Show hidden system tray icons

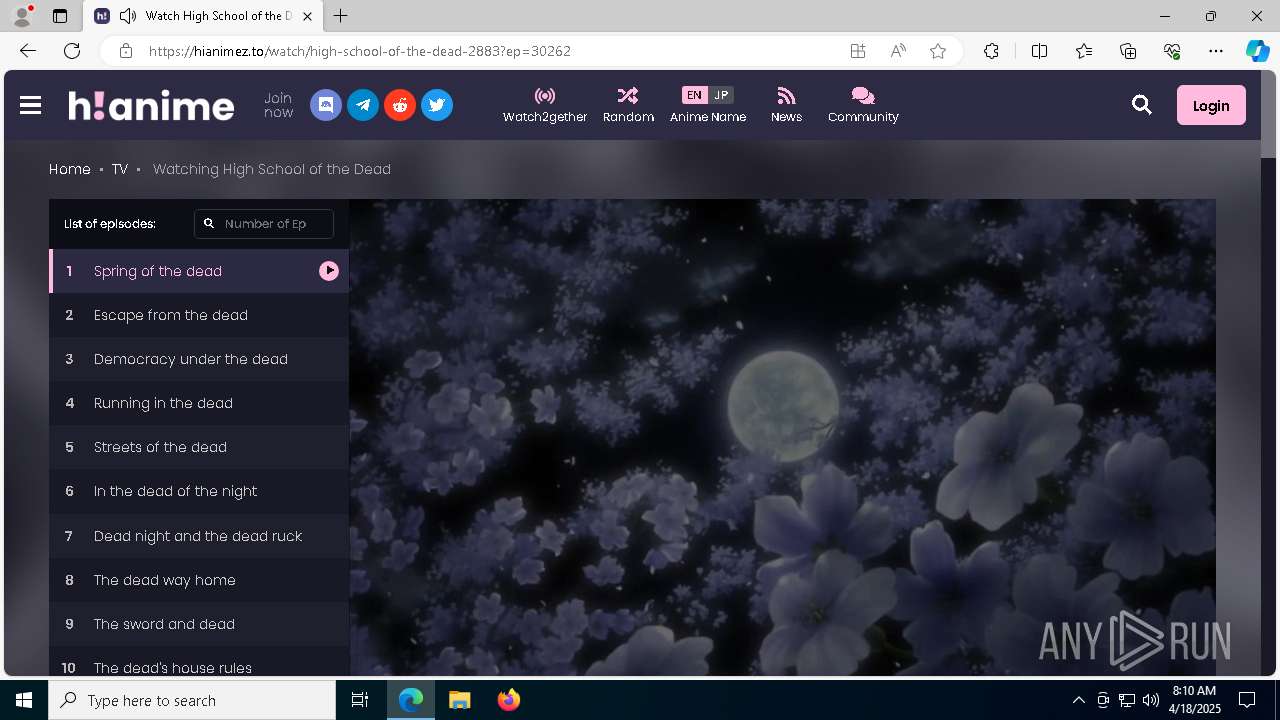pos(1078,700)
